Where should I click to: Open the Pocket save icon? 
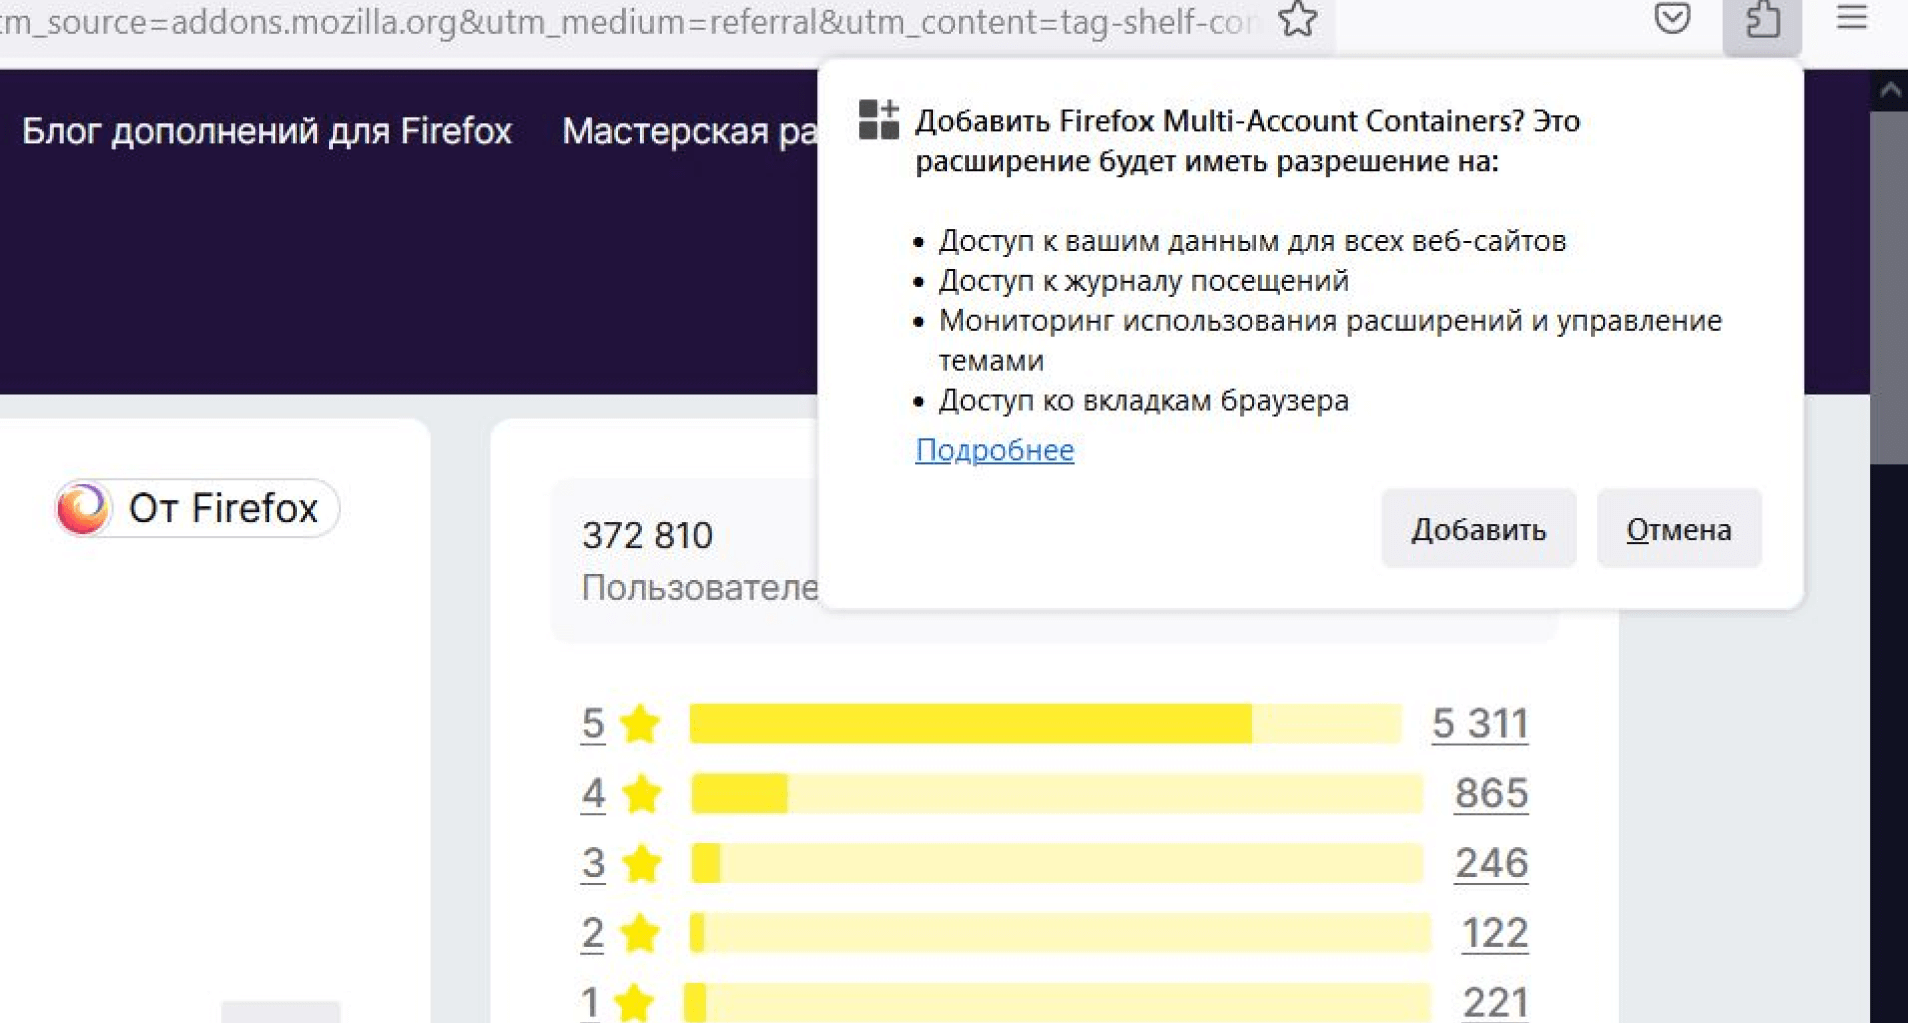click(x=1671, y=19)
